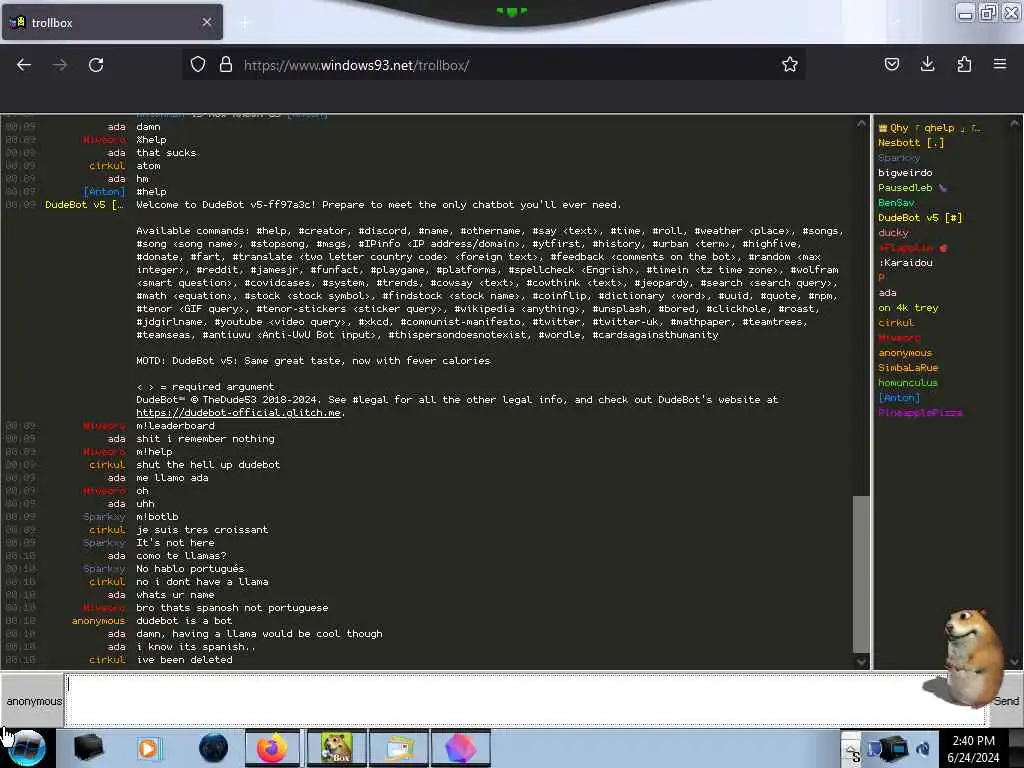Viewport: 1024px width, 768px height.
Task: Select user ':Karaidou' in user list
Action: pos(906,263)
